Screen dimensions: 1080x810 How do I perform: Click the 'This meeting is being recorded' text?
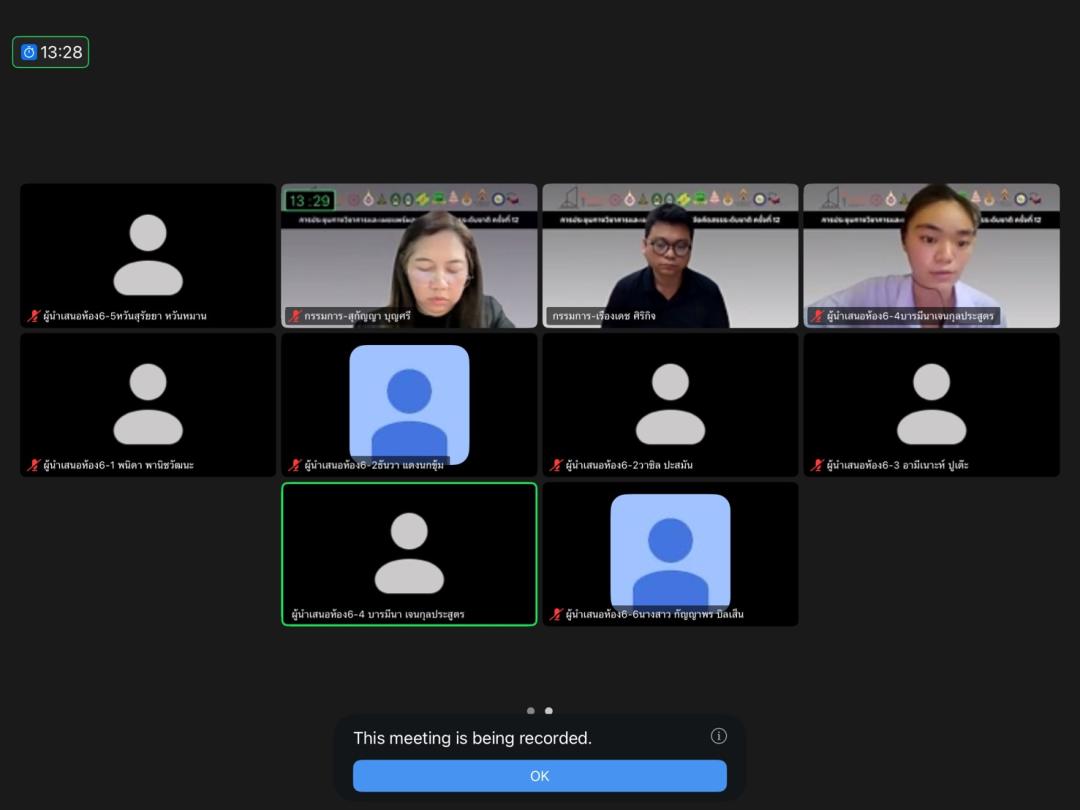tap(472, 738)
